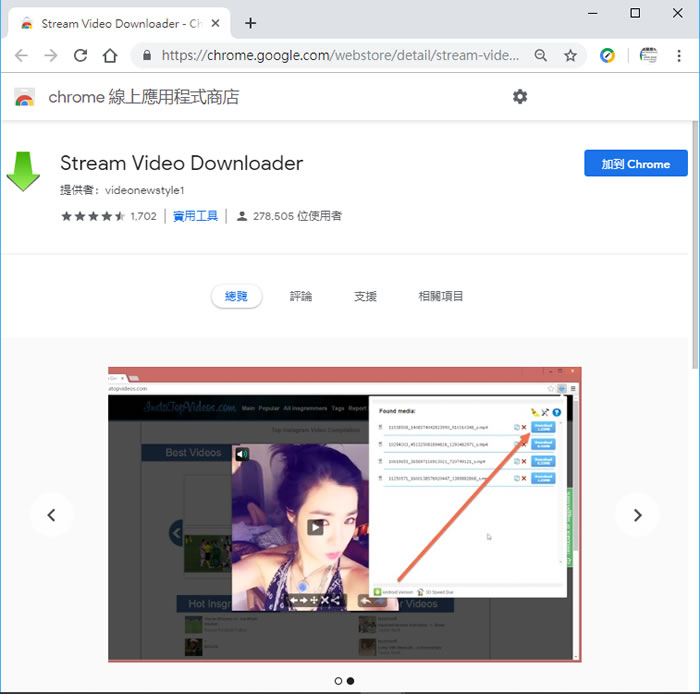The image size is (700, 695).
Task: Click the Chrome web store logo
Action: coord(25,97)
